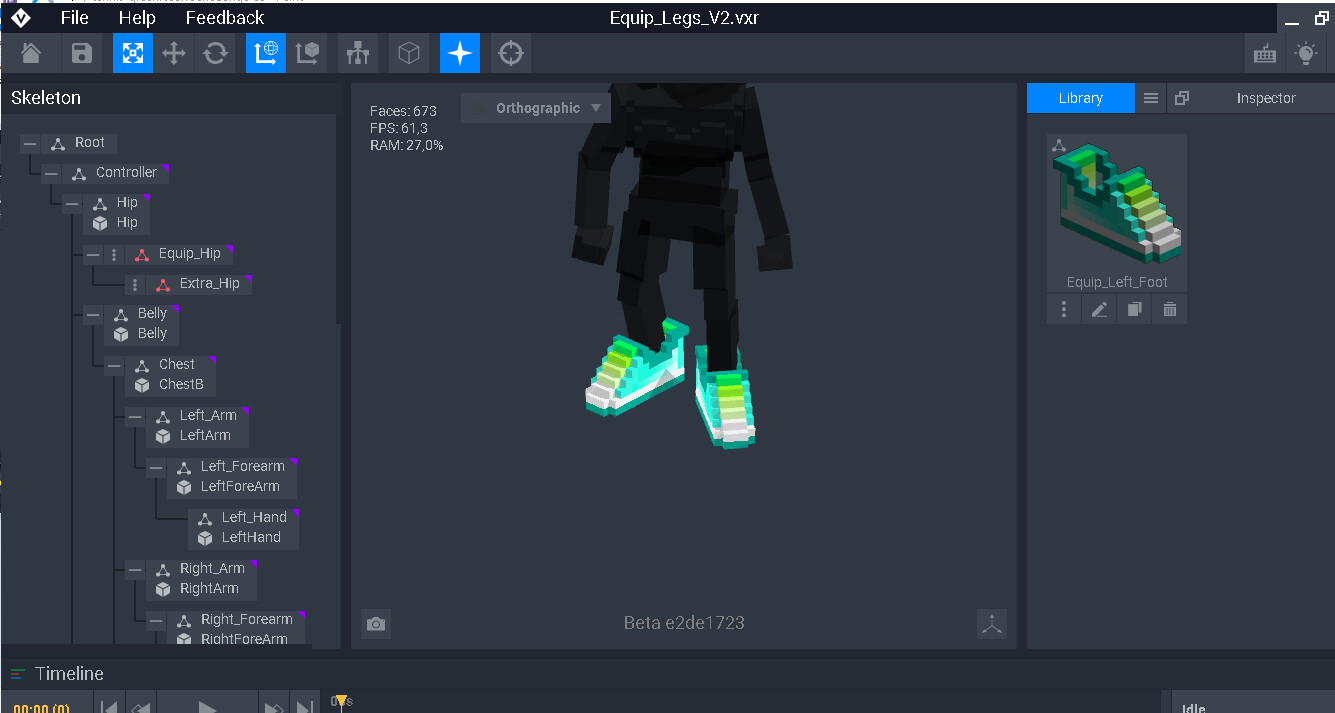Click the yellow playhead marker at 0s
This screenshot has height=713, width=1335.
coord(340,701)
